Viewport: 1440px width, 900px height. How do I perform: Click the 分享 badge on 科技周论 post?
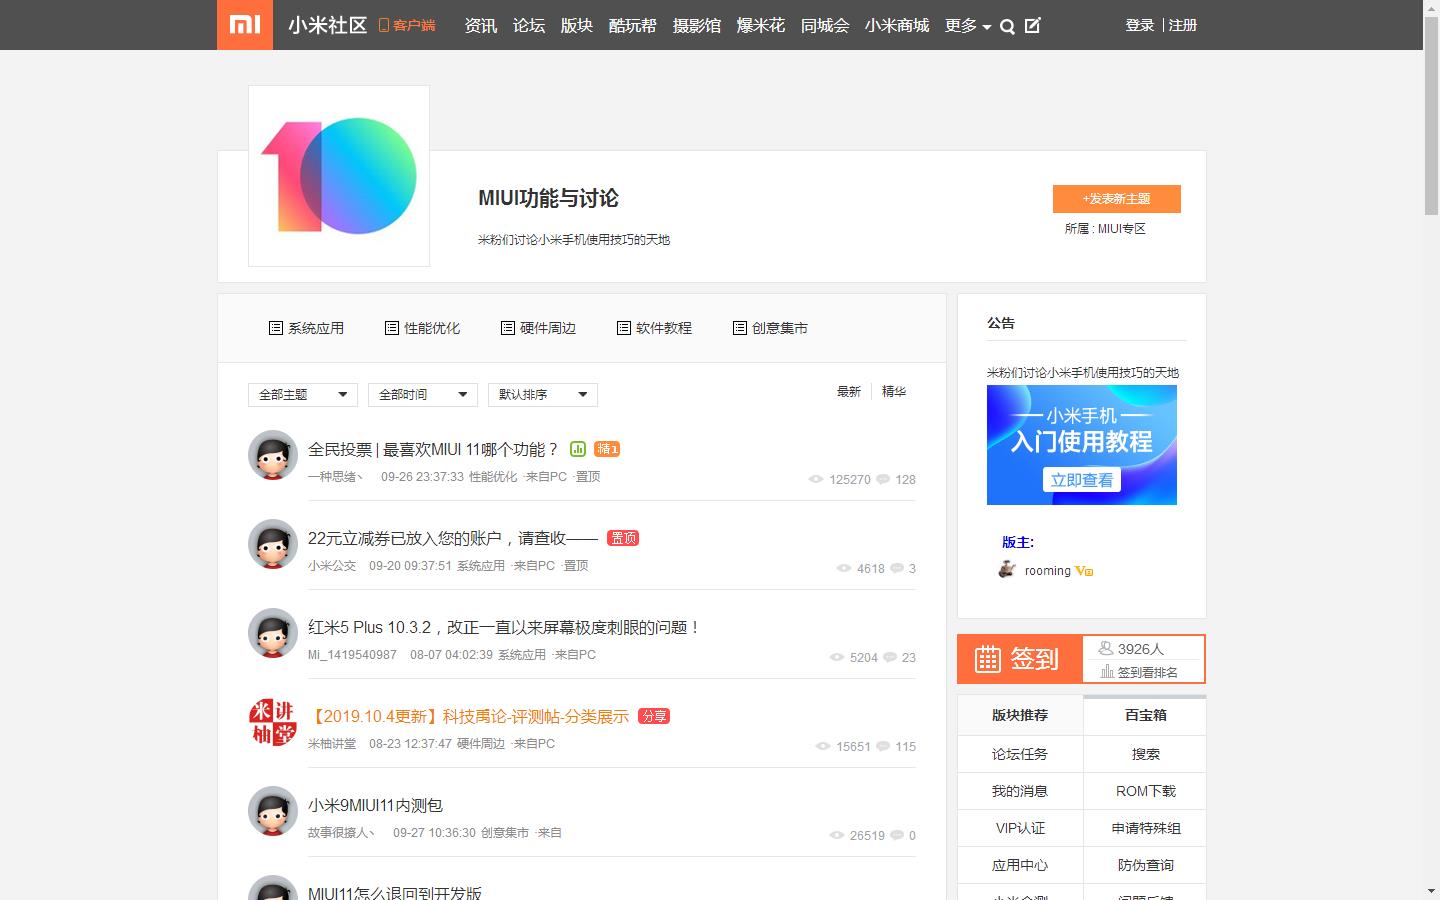tap(654, 716)
